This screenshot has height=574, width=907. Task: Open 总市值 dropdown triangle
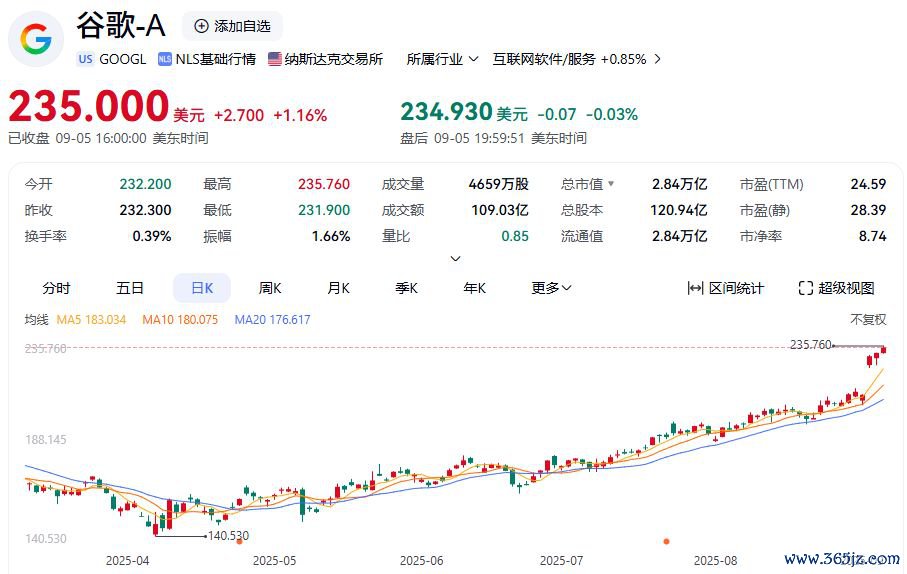(611, 184)
